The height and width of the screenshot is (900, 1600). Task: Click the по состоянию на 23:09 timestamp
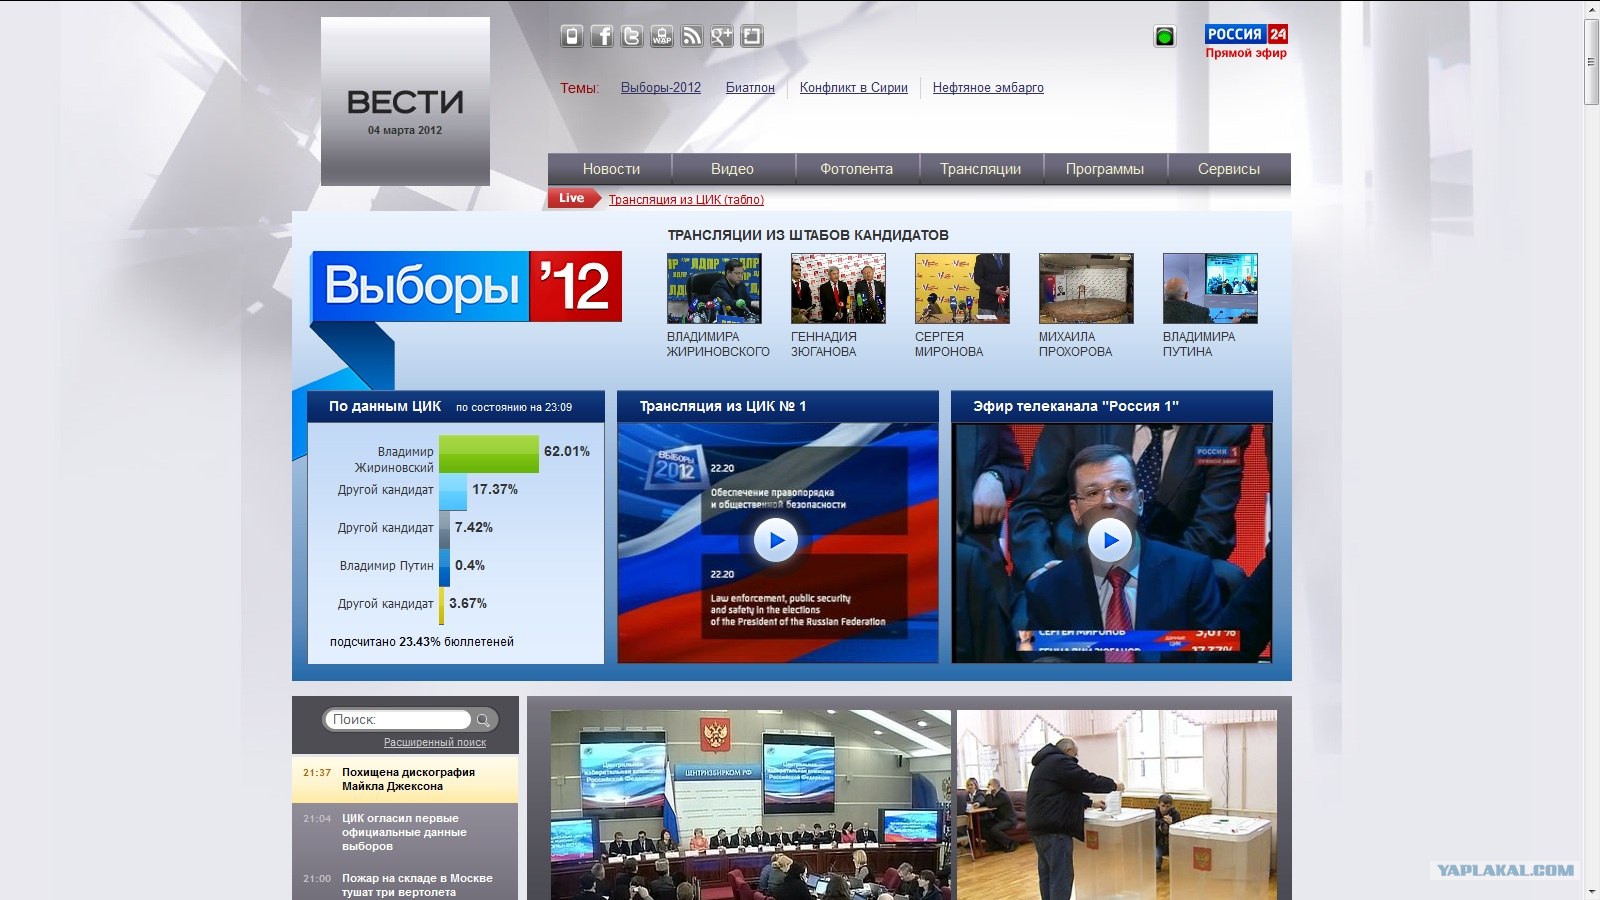(x=514, y=407)
